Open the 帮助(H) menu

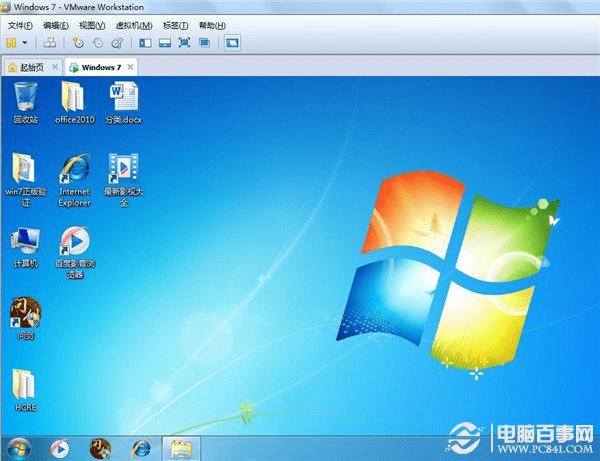click(x=212, y=25)
